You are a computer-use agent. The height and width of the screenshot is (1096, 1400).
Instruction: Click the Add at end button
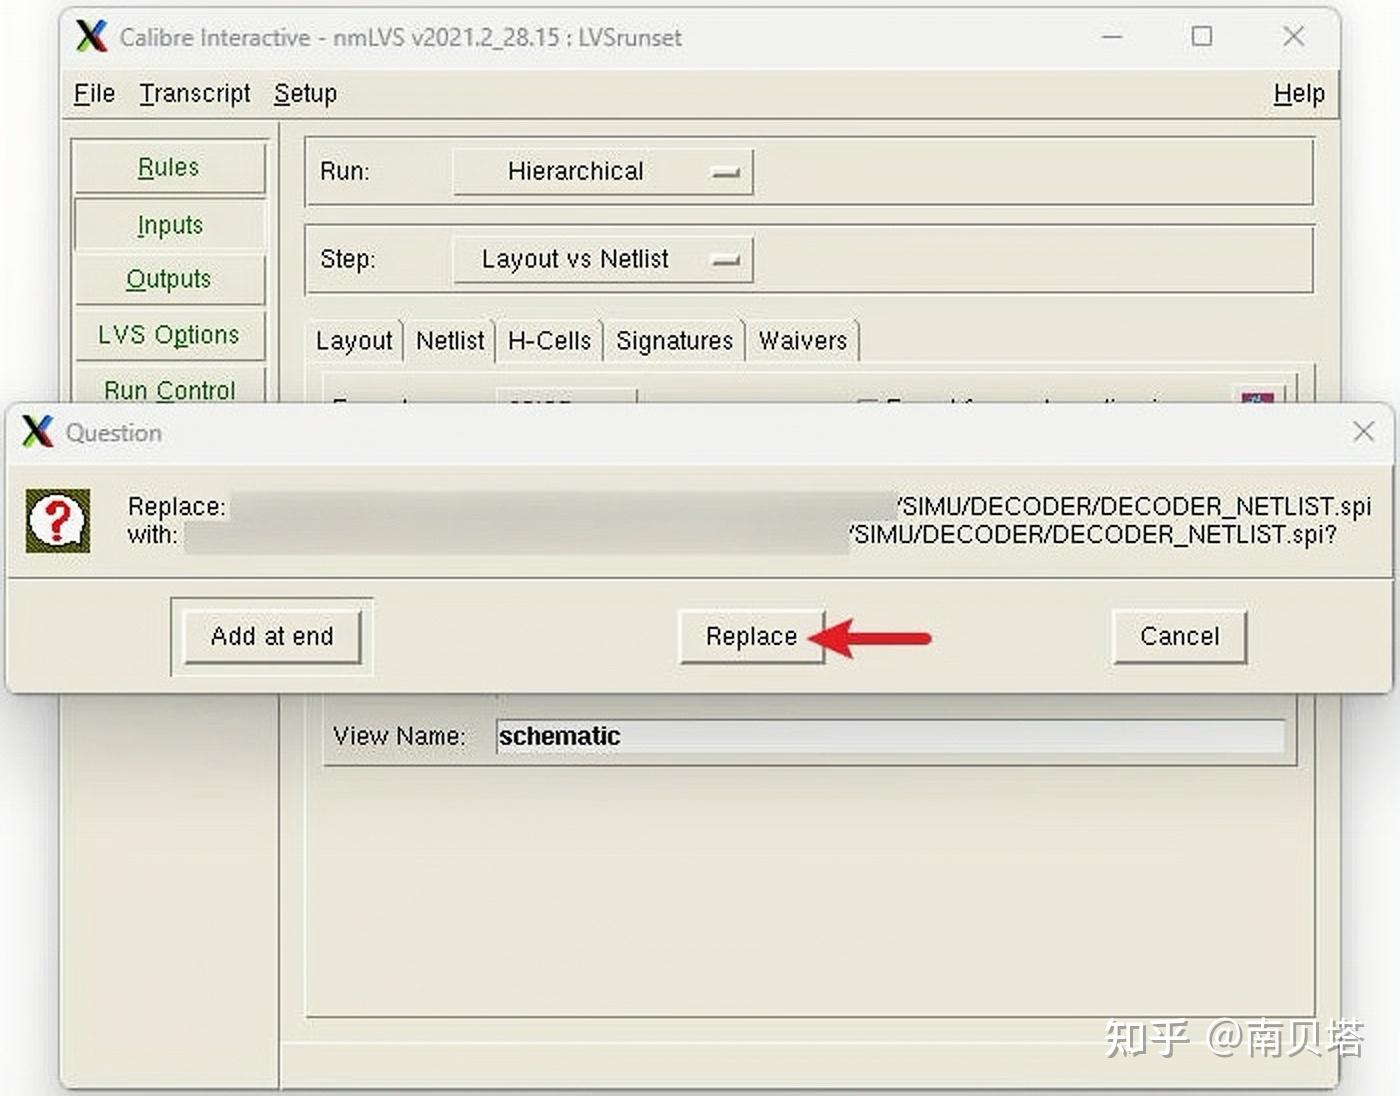[x=272, y=636]
